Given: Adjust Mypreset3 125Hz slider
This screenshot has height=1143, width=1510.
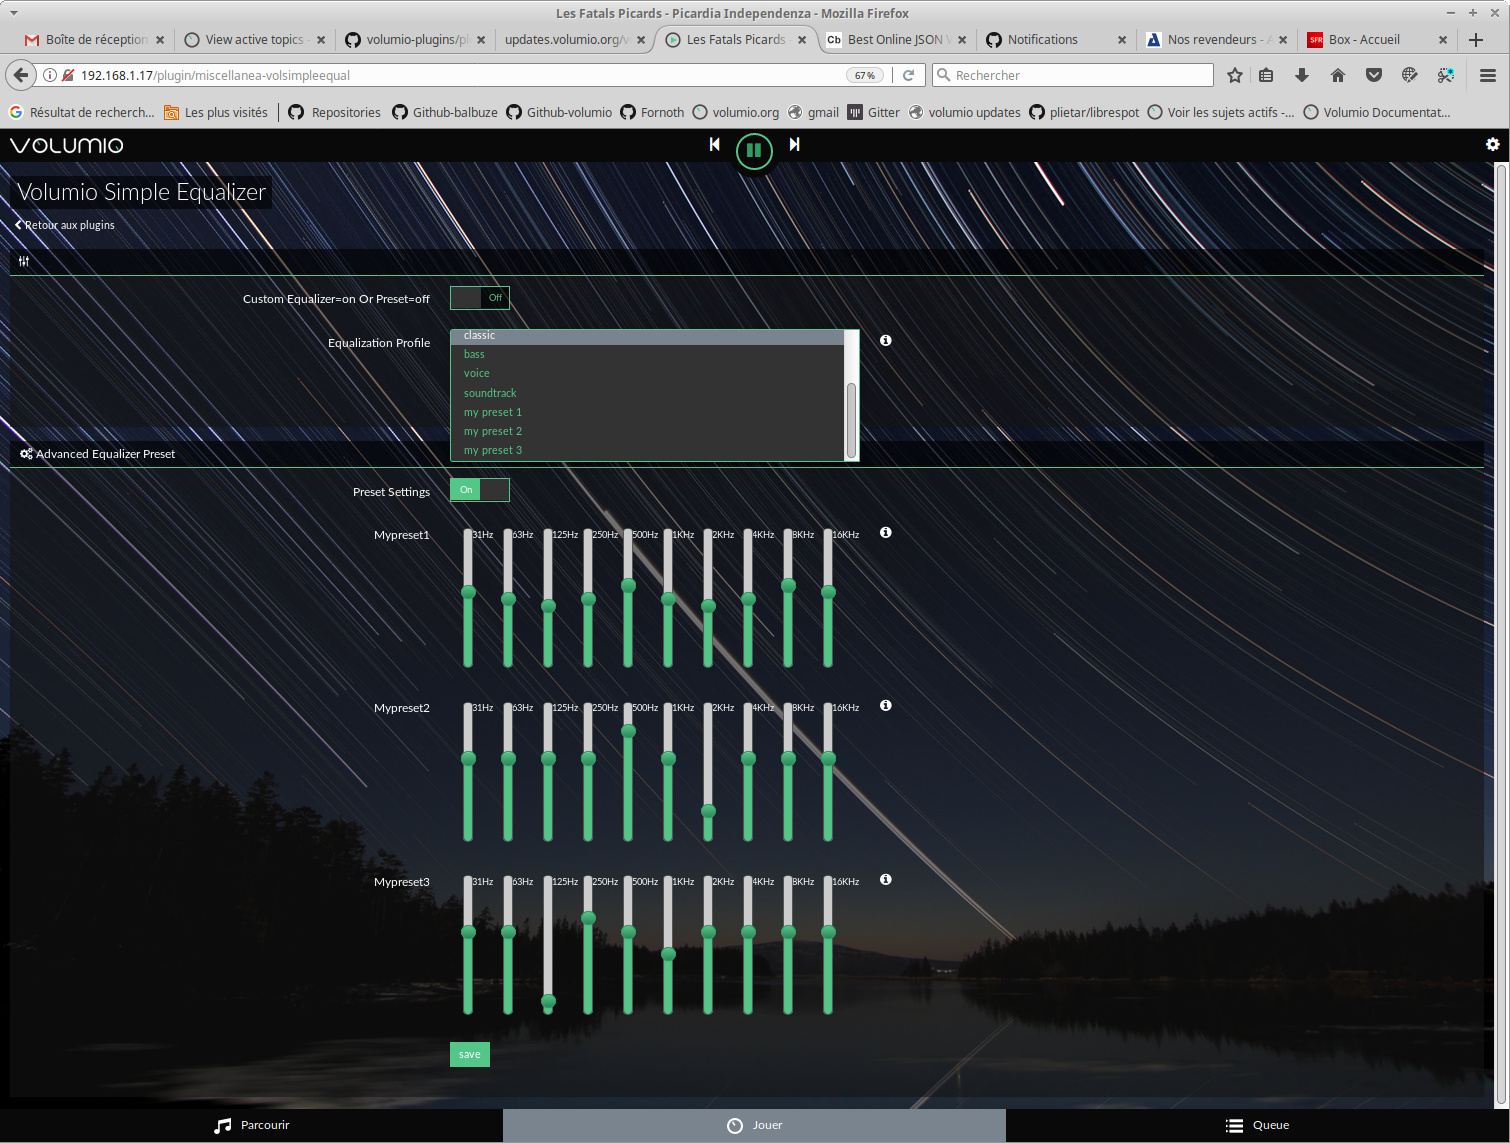Looking at the screenshot, I should click(548, 1000).
